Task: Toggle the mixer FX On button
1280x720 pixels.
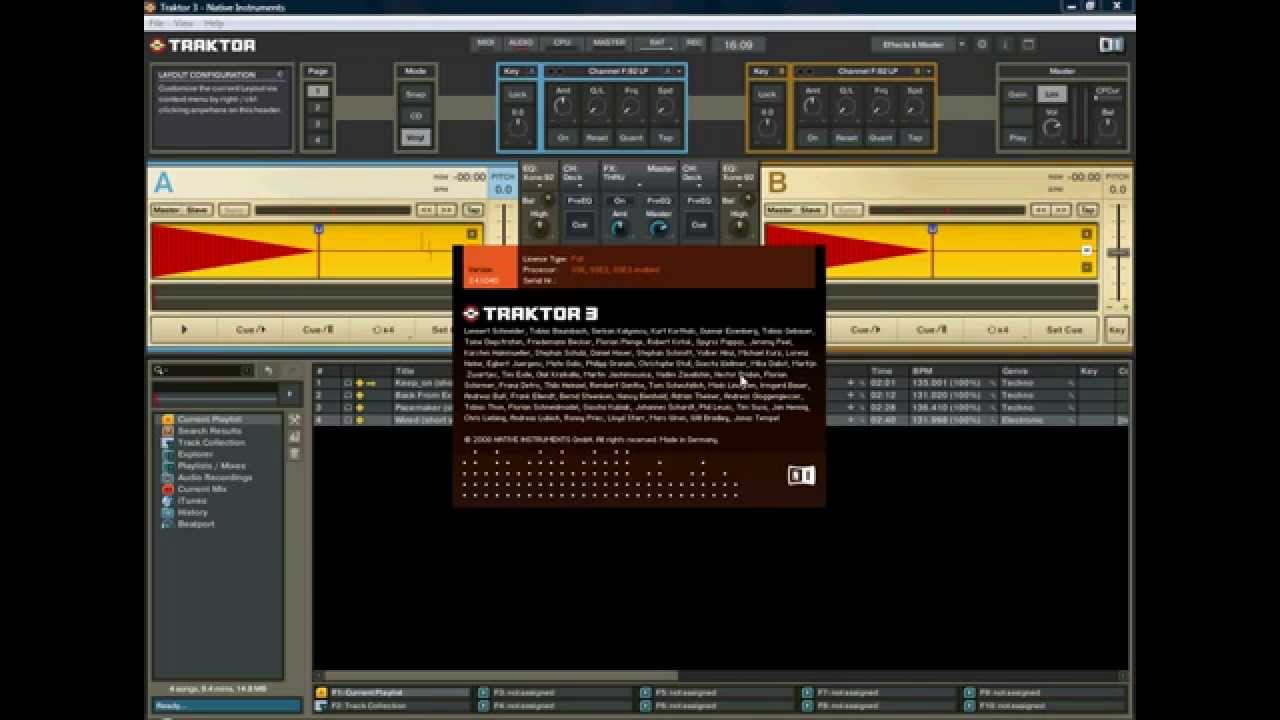Action: 619,200
